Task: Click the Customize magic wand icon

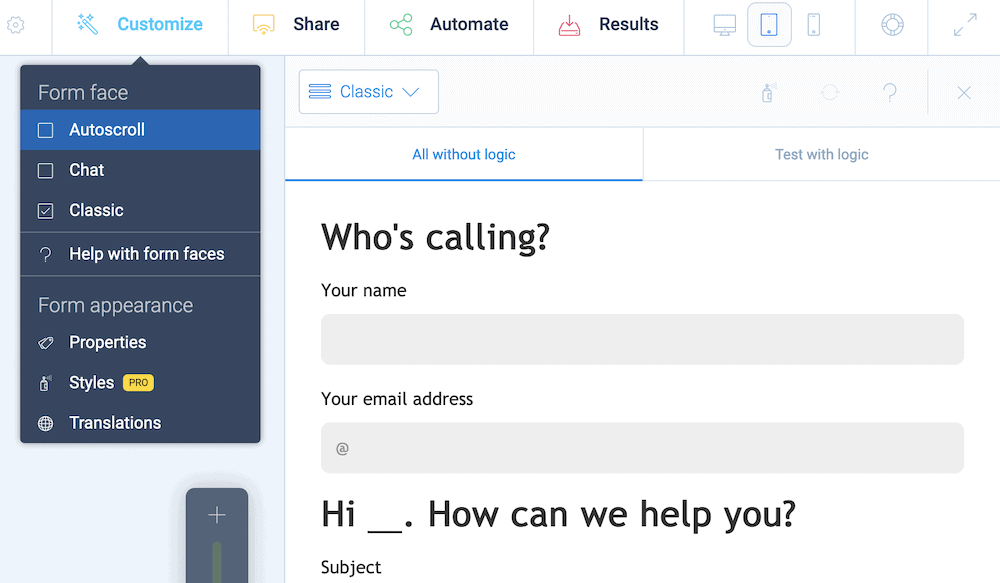Action: tap(87, 24)
